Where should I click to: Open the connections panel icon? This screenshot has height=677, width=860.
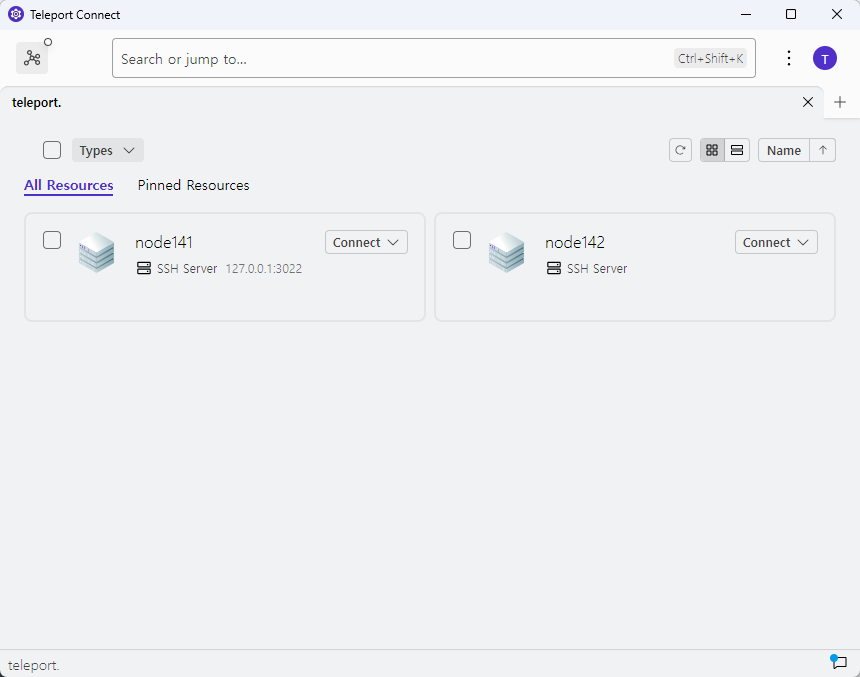(x=32, y=58)
